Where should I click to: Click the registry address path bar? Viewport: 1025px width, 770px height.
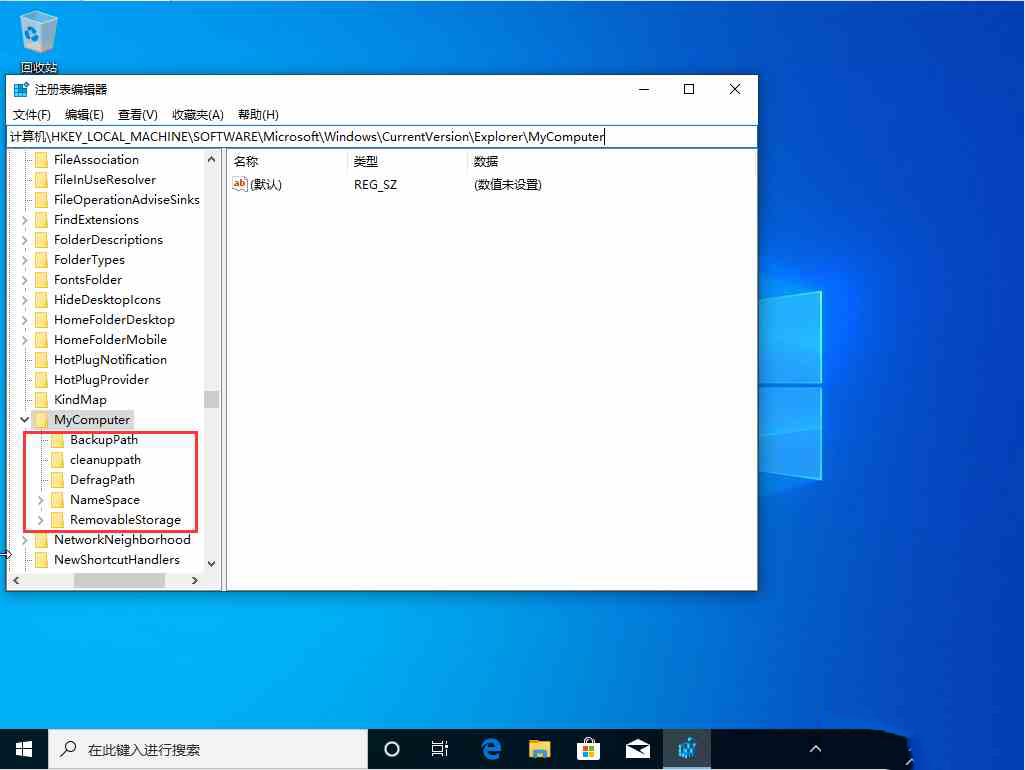382,137
